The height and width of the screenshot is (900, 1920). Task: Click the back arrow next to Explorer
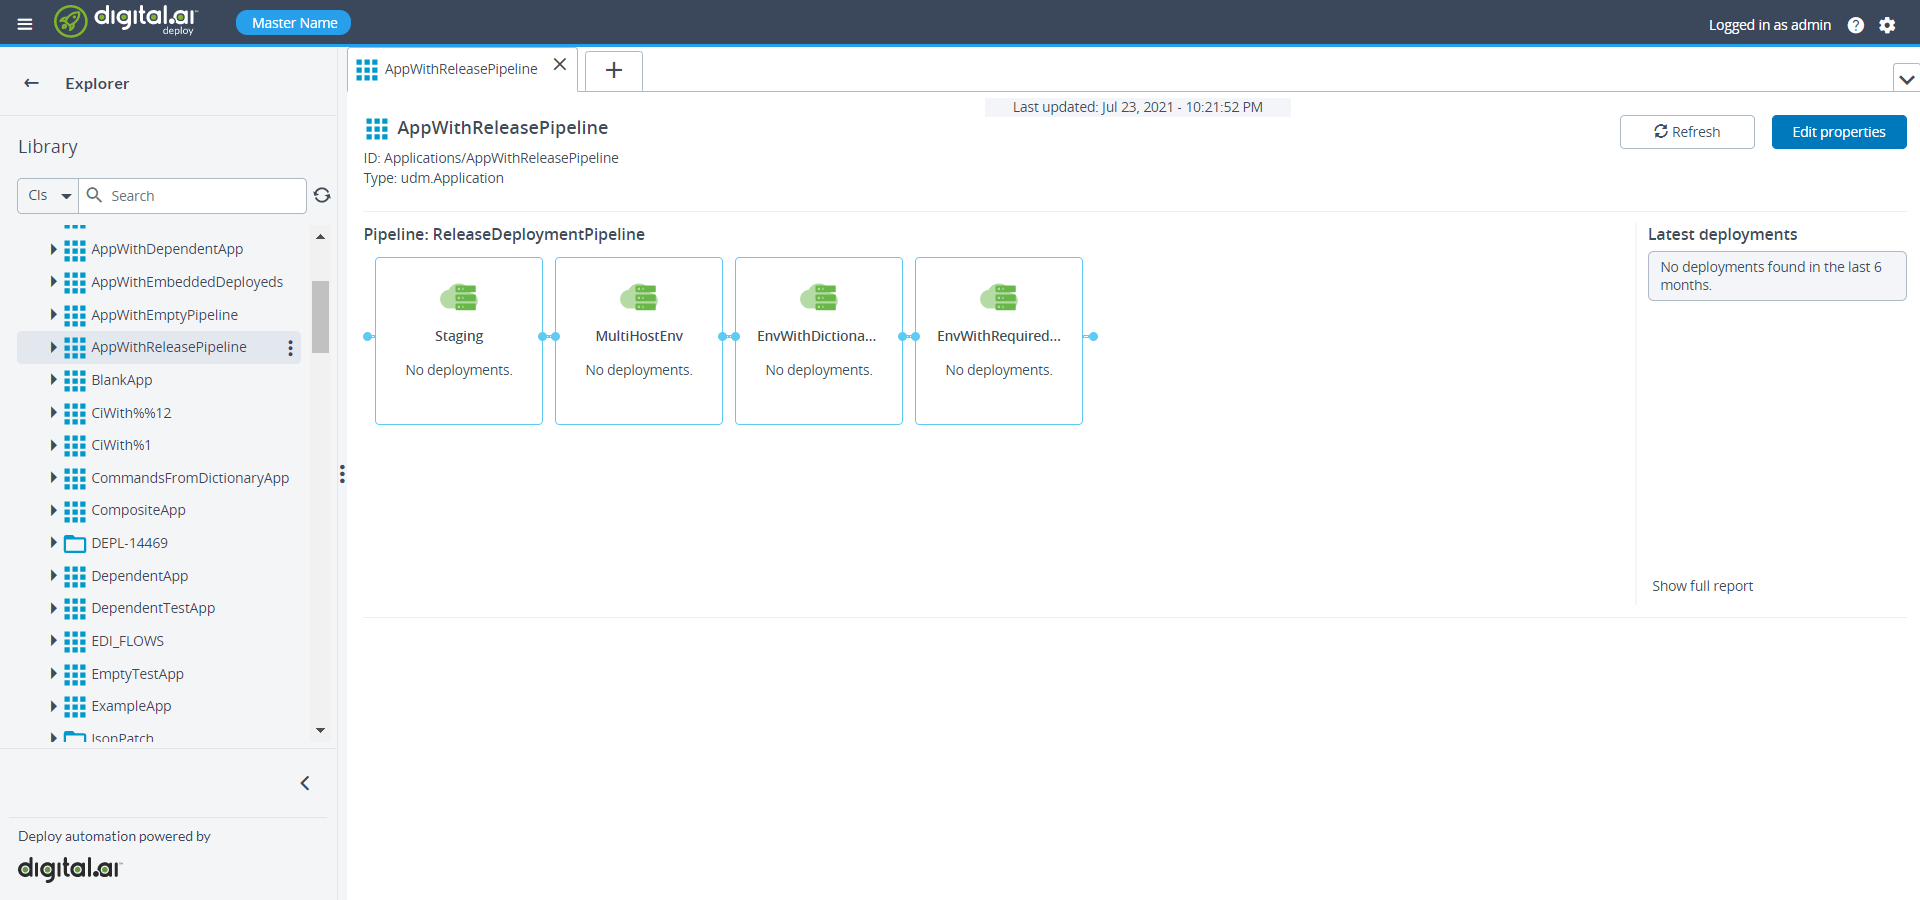pyautogui.click(x=31, y=83)
